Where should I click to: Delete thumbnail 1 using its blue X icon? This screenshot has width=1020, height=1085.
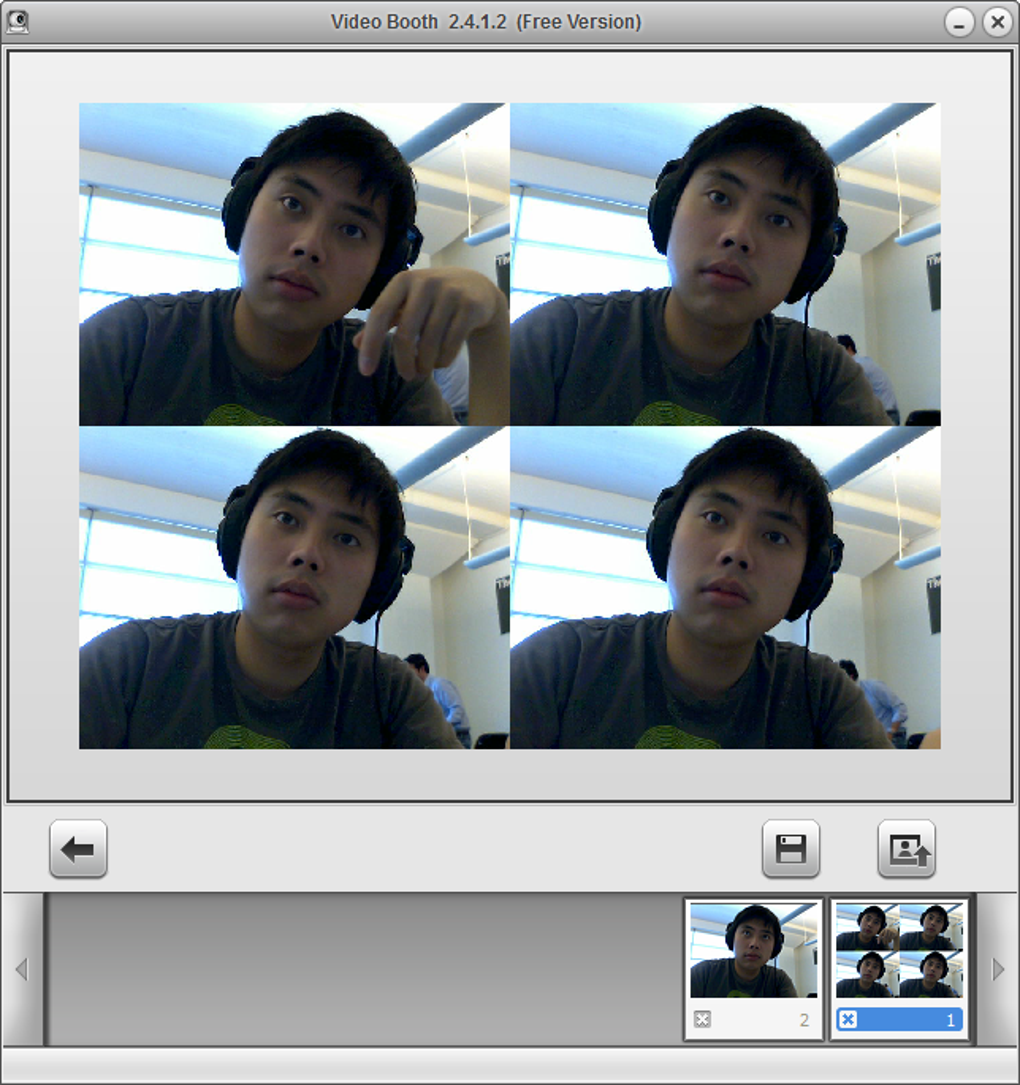848,1019
